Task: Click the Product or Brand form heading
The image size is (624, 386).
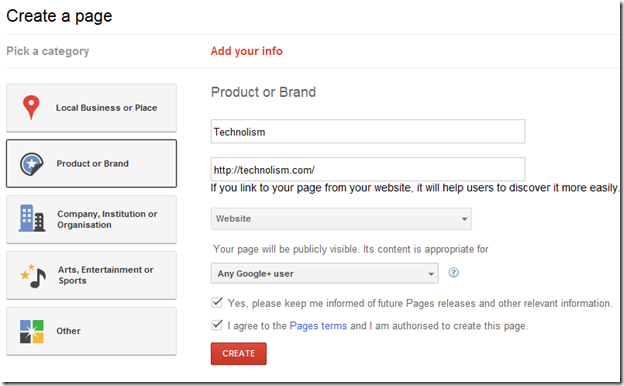Action: (263, 92)
